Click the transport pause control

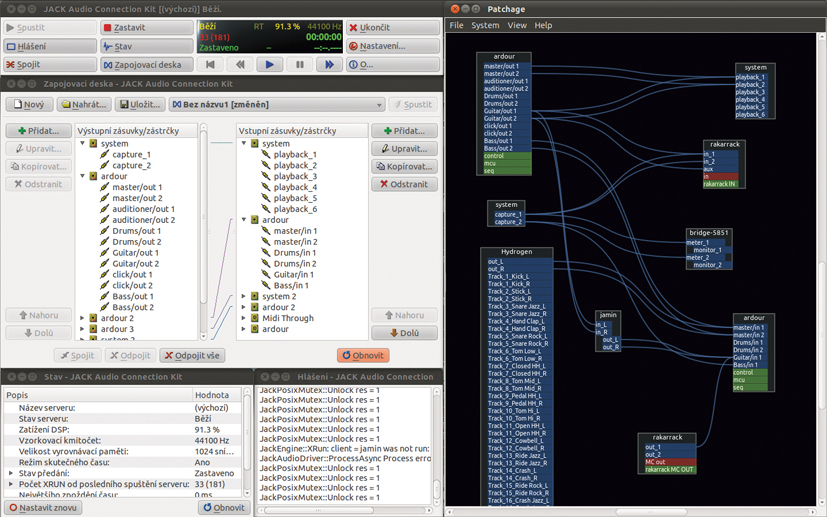coord(300,64)
